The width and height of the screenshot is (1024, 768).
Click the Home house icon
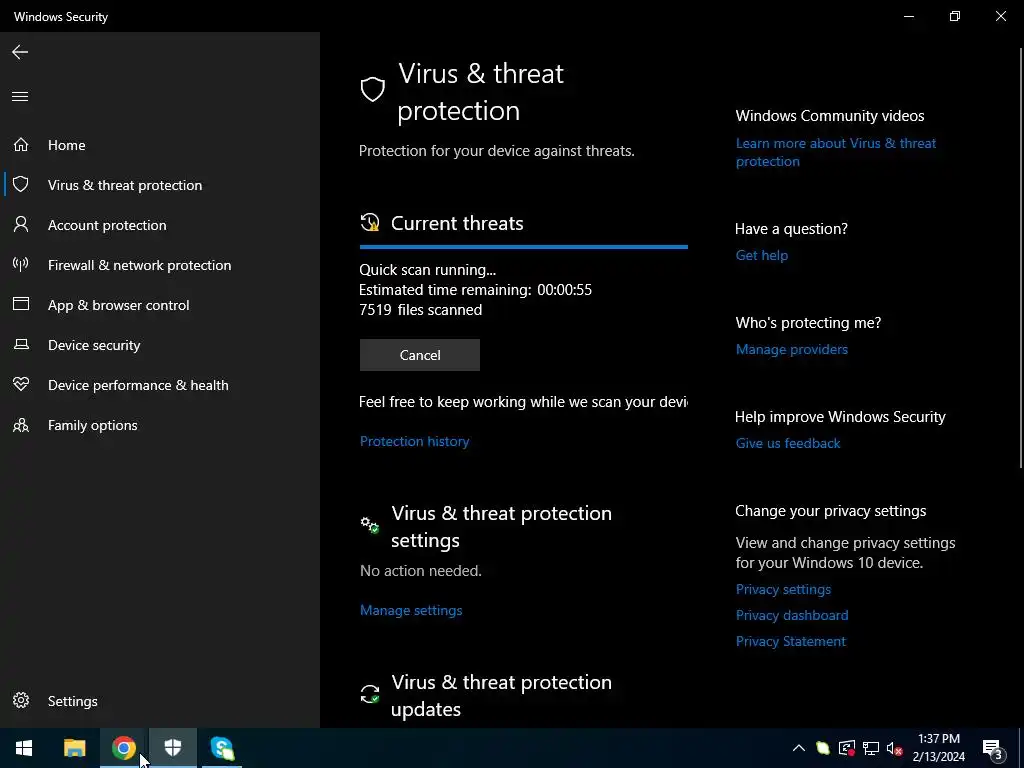tap(21, 144)
